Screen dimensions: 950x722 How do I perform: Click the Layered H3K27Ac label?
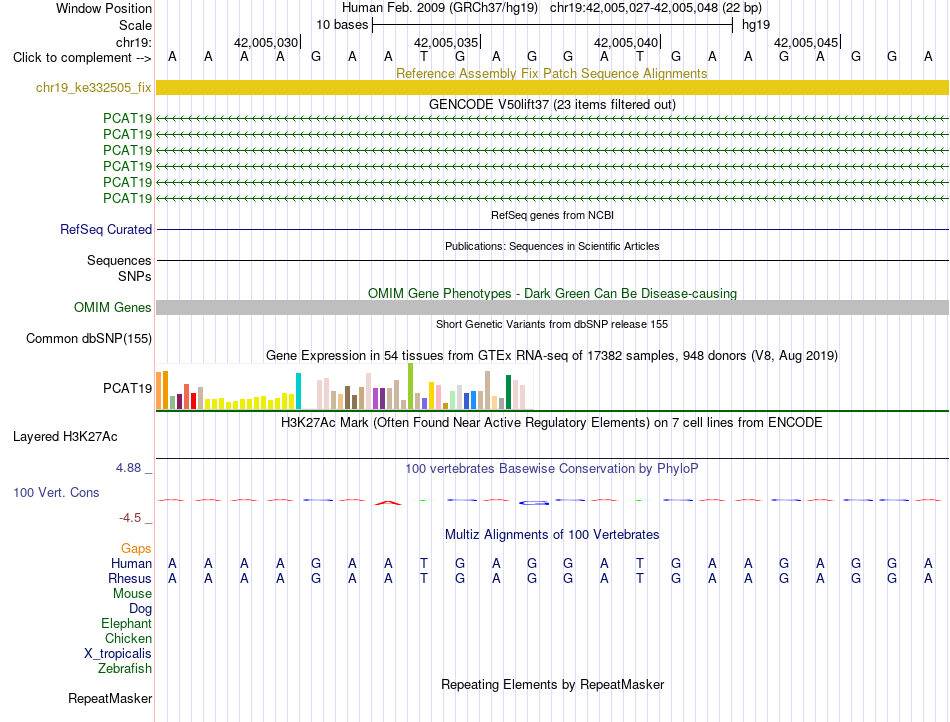click(65, 437)
